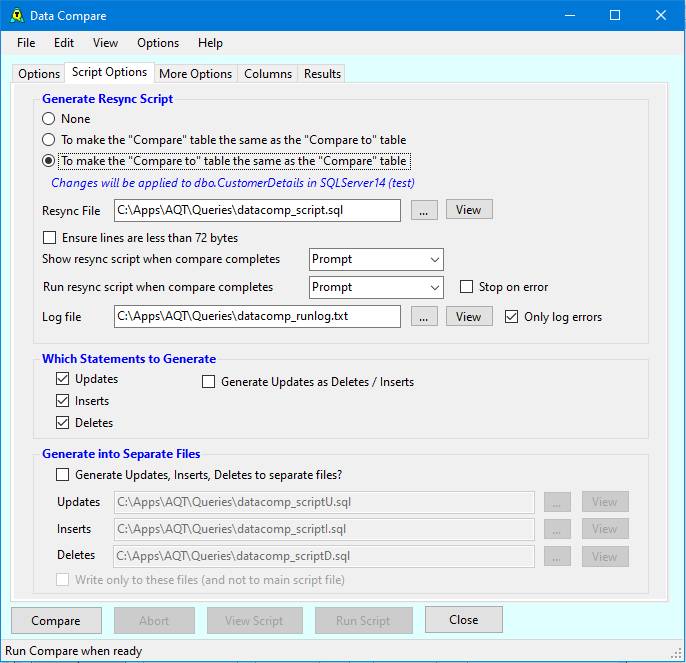Screen dimensions: 686x663
Task: Maximize the Data Compare window
Action: coord(615,15)
